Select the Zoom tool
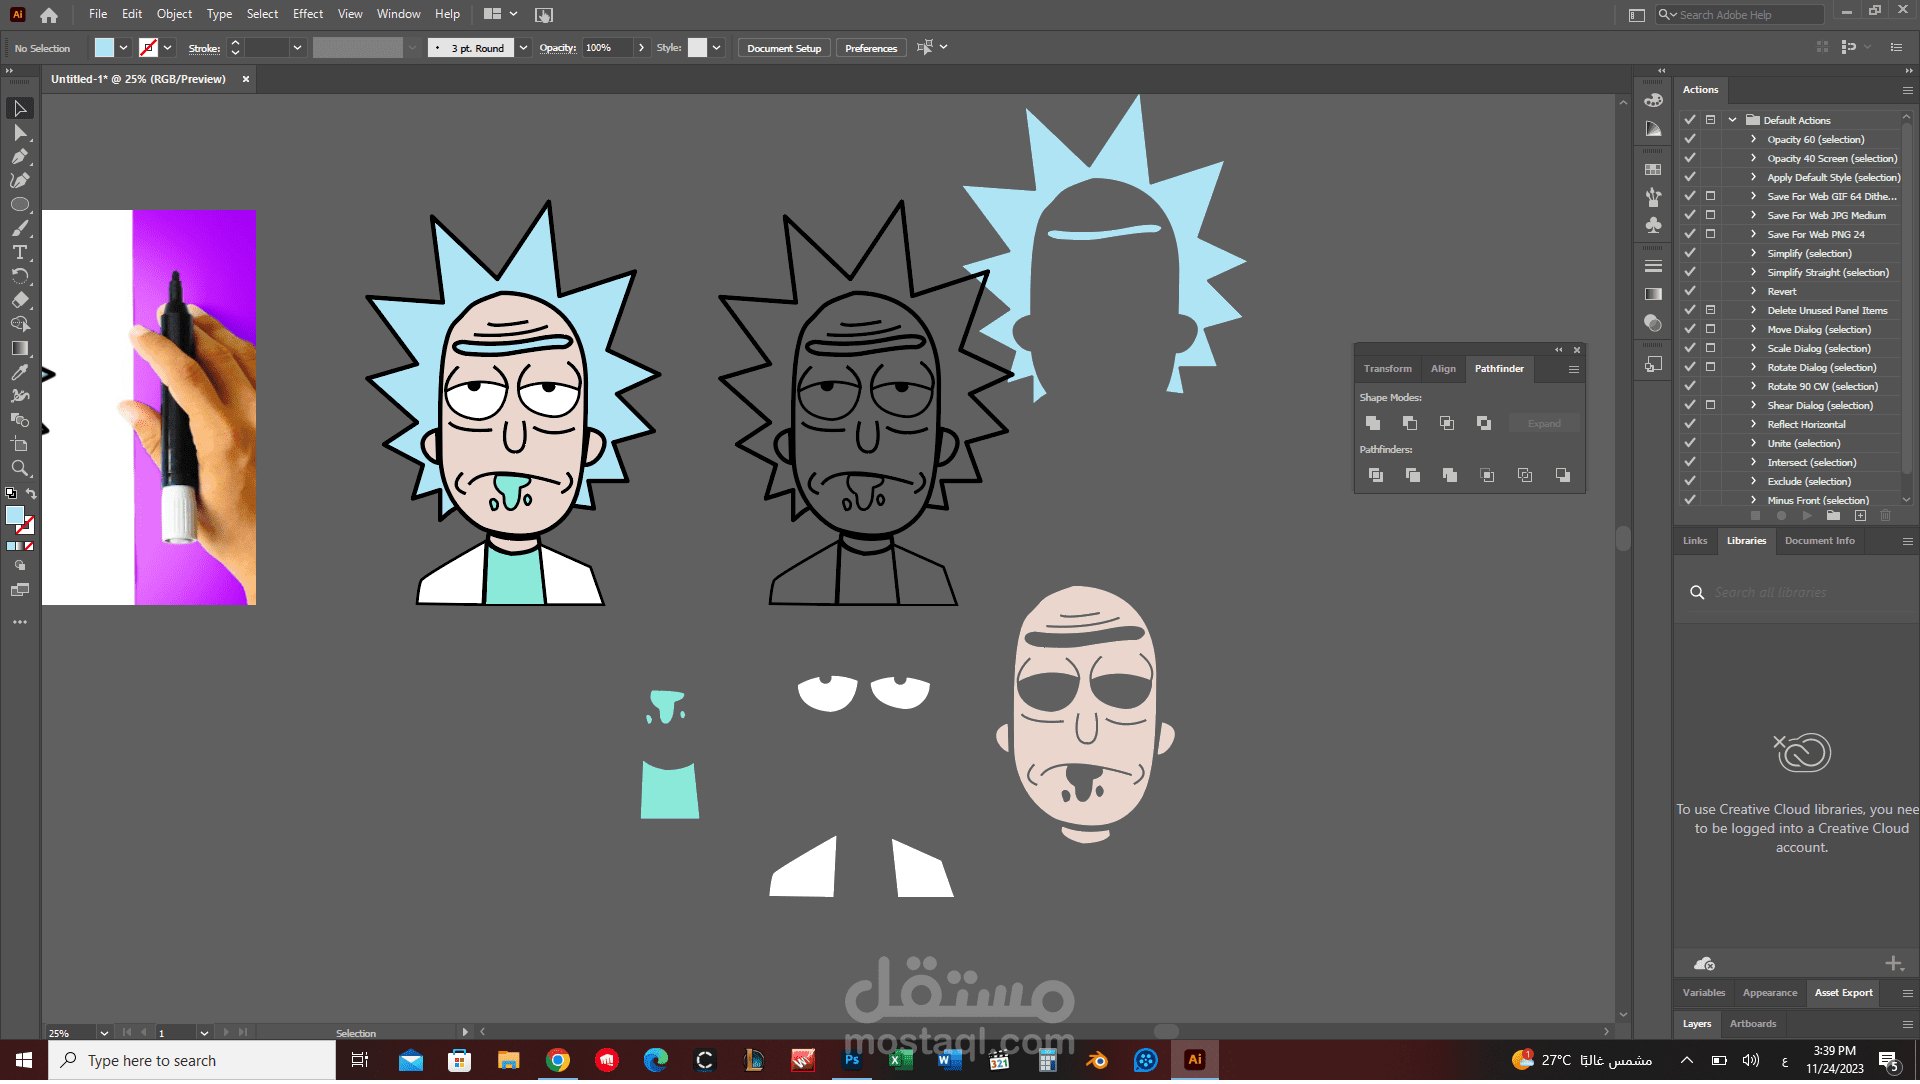1920x1084 pixels. (x=20, y=468)
